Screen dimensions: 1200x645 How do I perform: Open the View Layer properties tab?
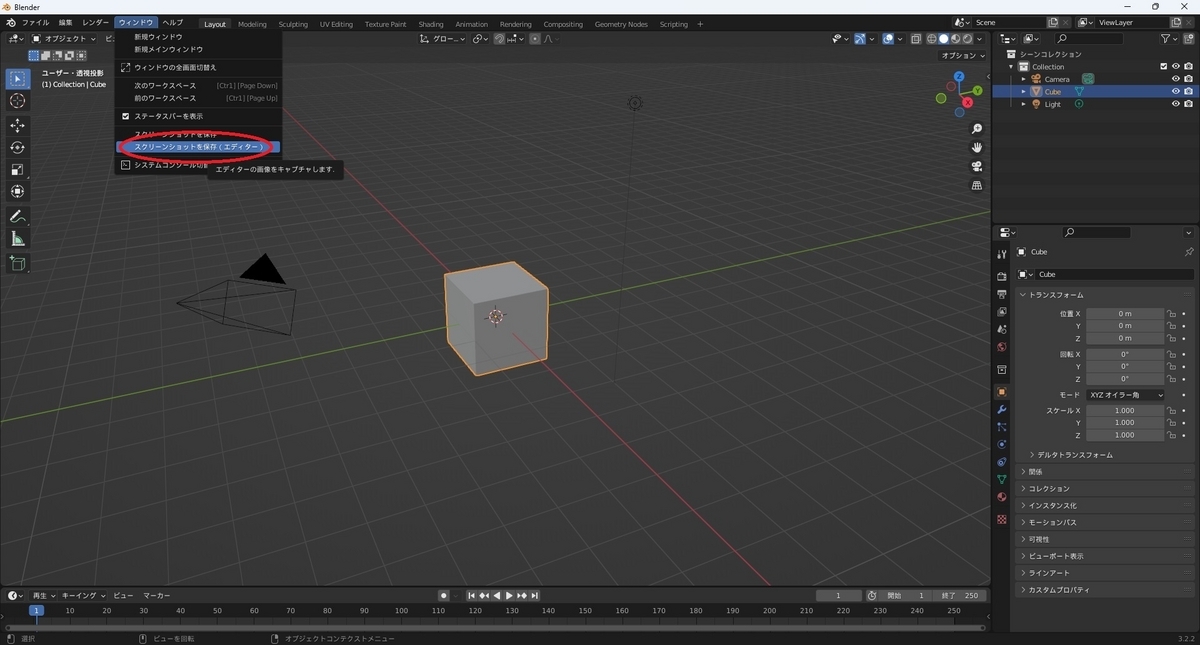click(x=1002, y=312)
